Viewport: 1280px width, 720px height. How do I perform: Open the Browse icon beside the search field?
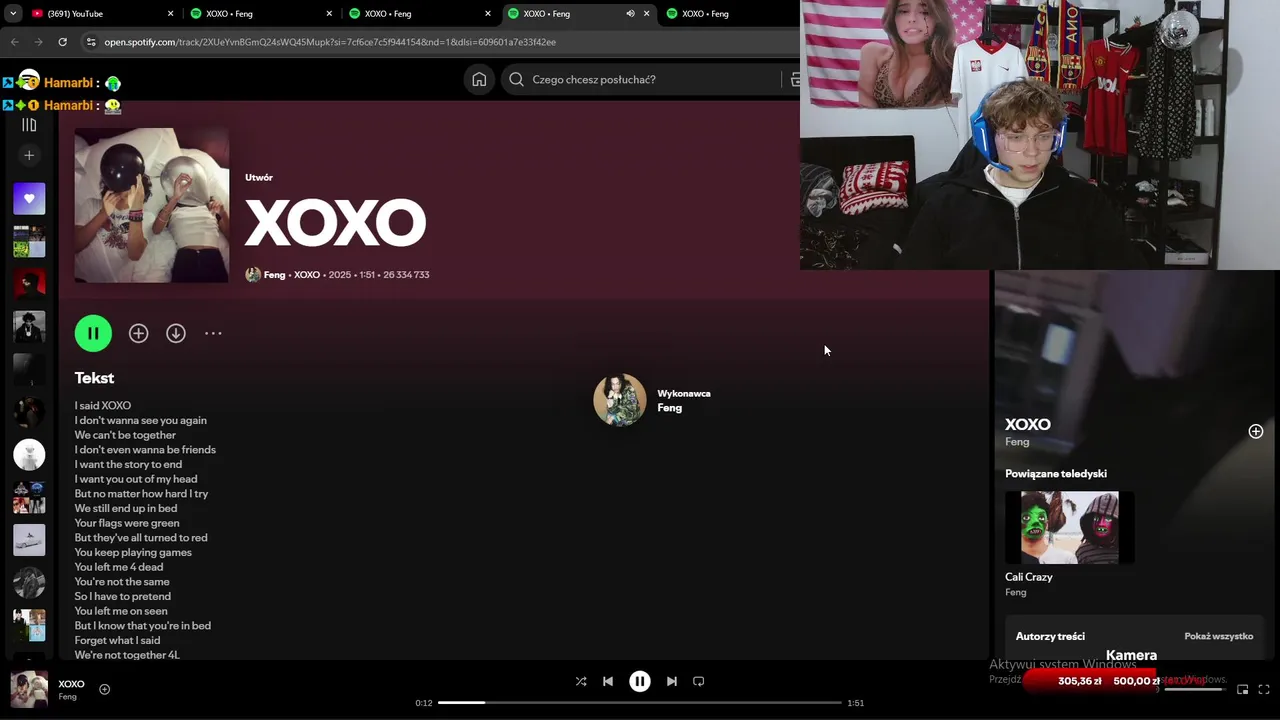point(794,79)
